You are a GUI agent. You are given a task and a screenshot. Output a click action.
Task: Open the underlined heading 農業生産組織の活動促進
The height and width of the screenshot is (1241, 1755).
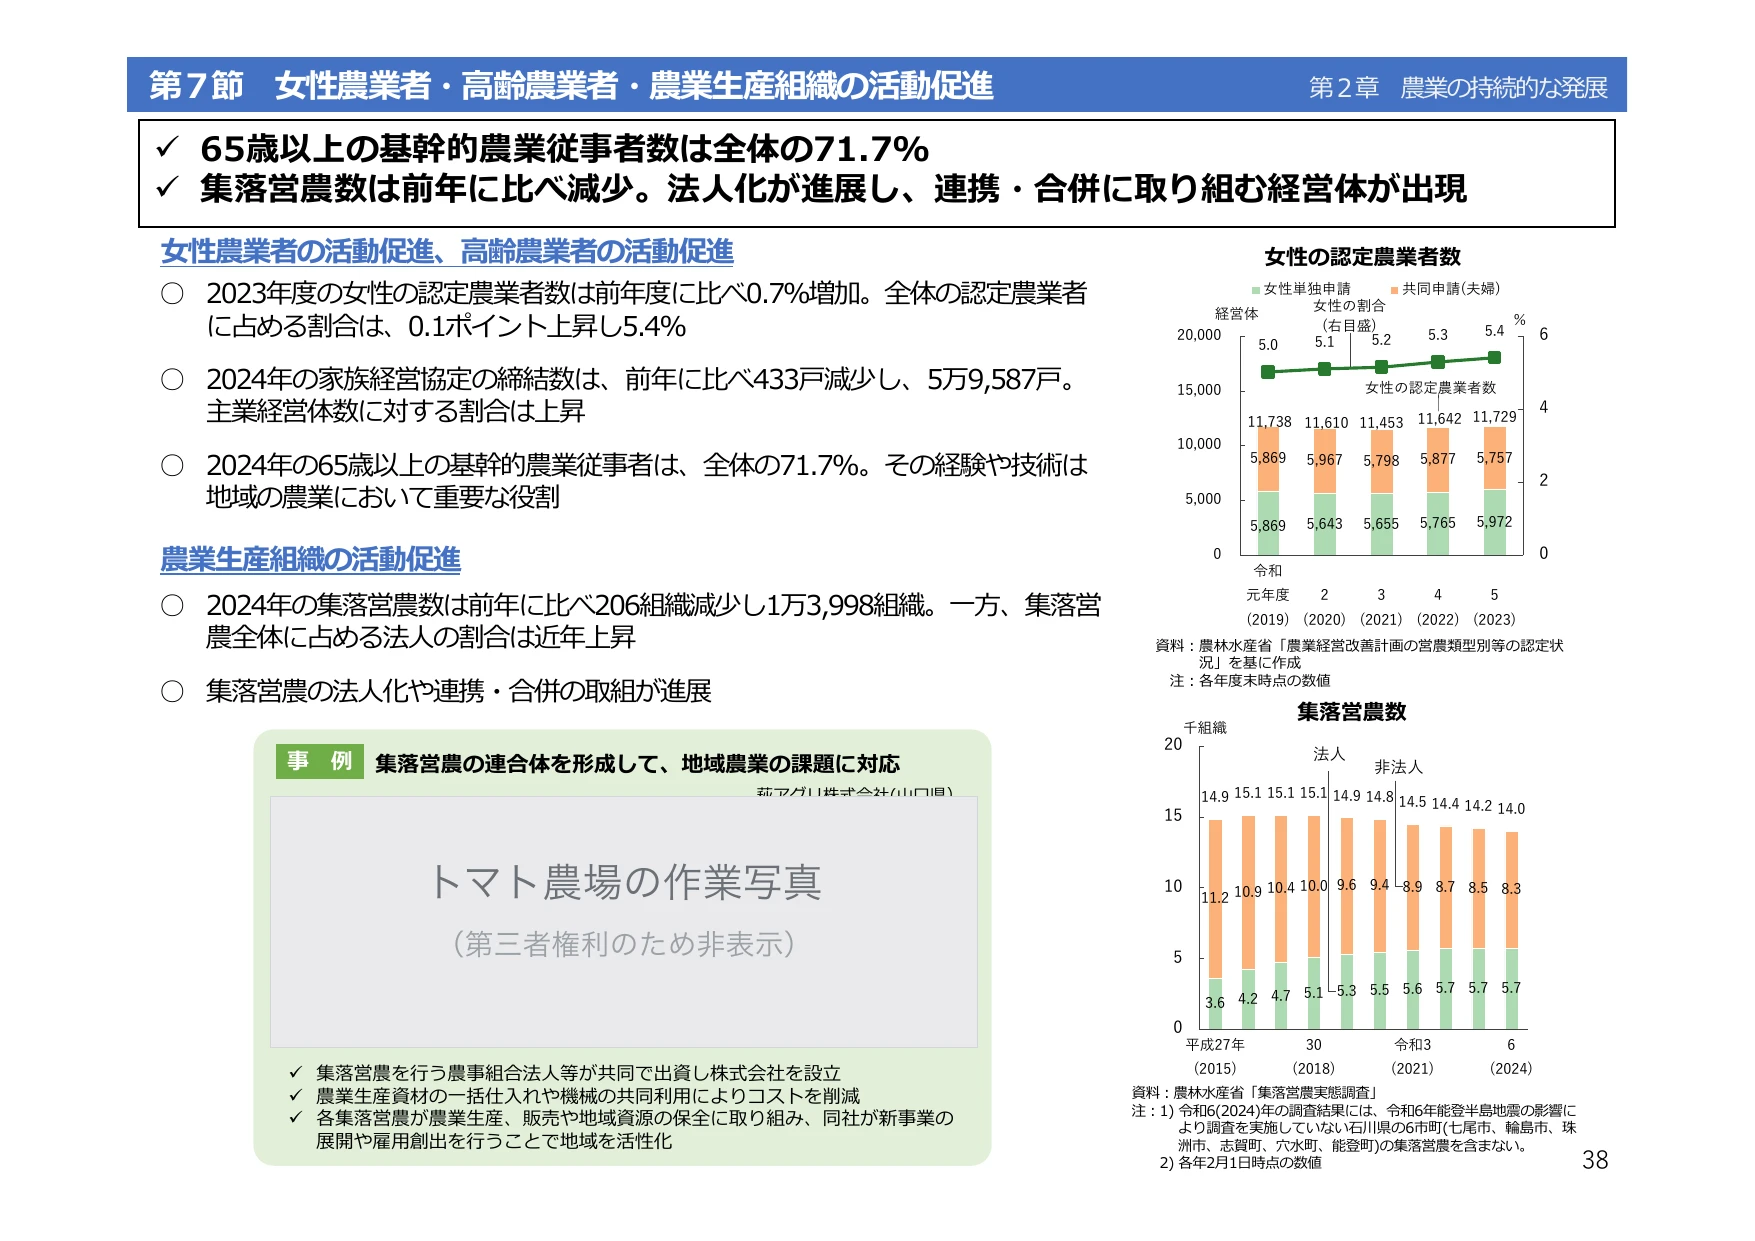click(310, 560)
